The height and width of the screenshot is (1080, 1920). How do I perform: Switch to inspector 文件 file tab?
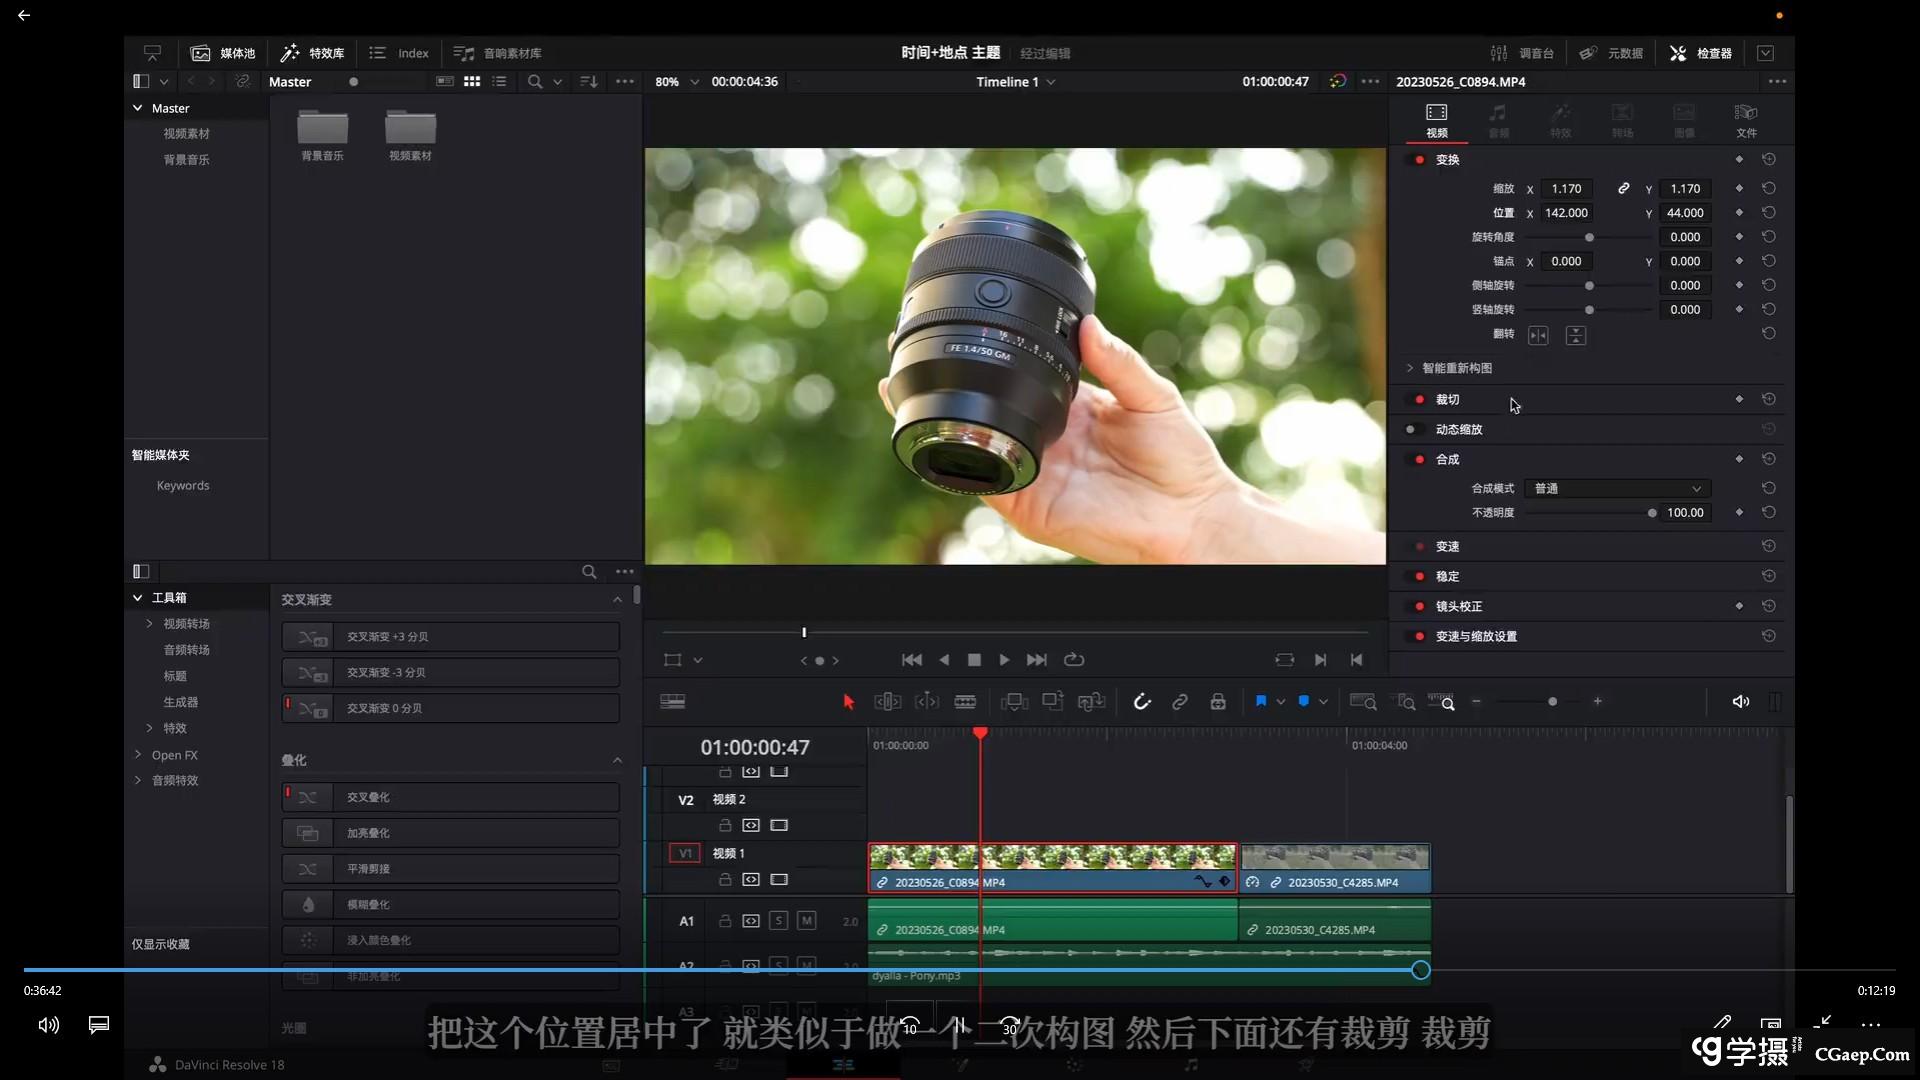[1745, 120]
